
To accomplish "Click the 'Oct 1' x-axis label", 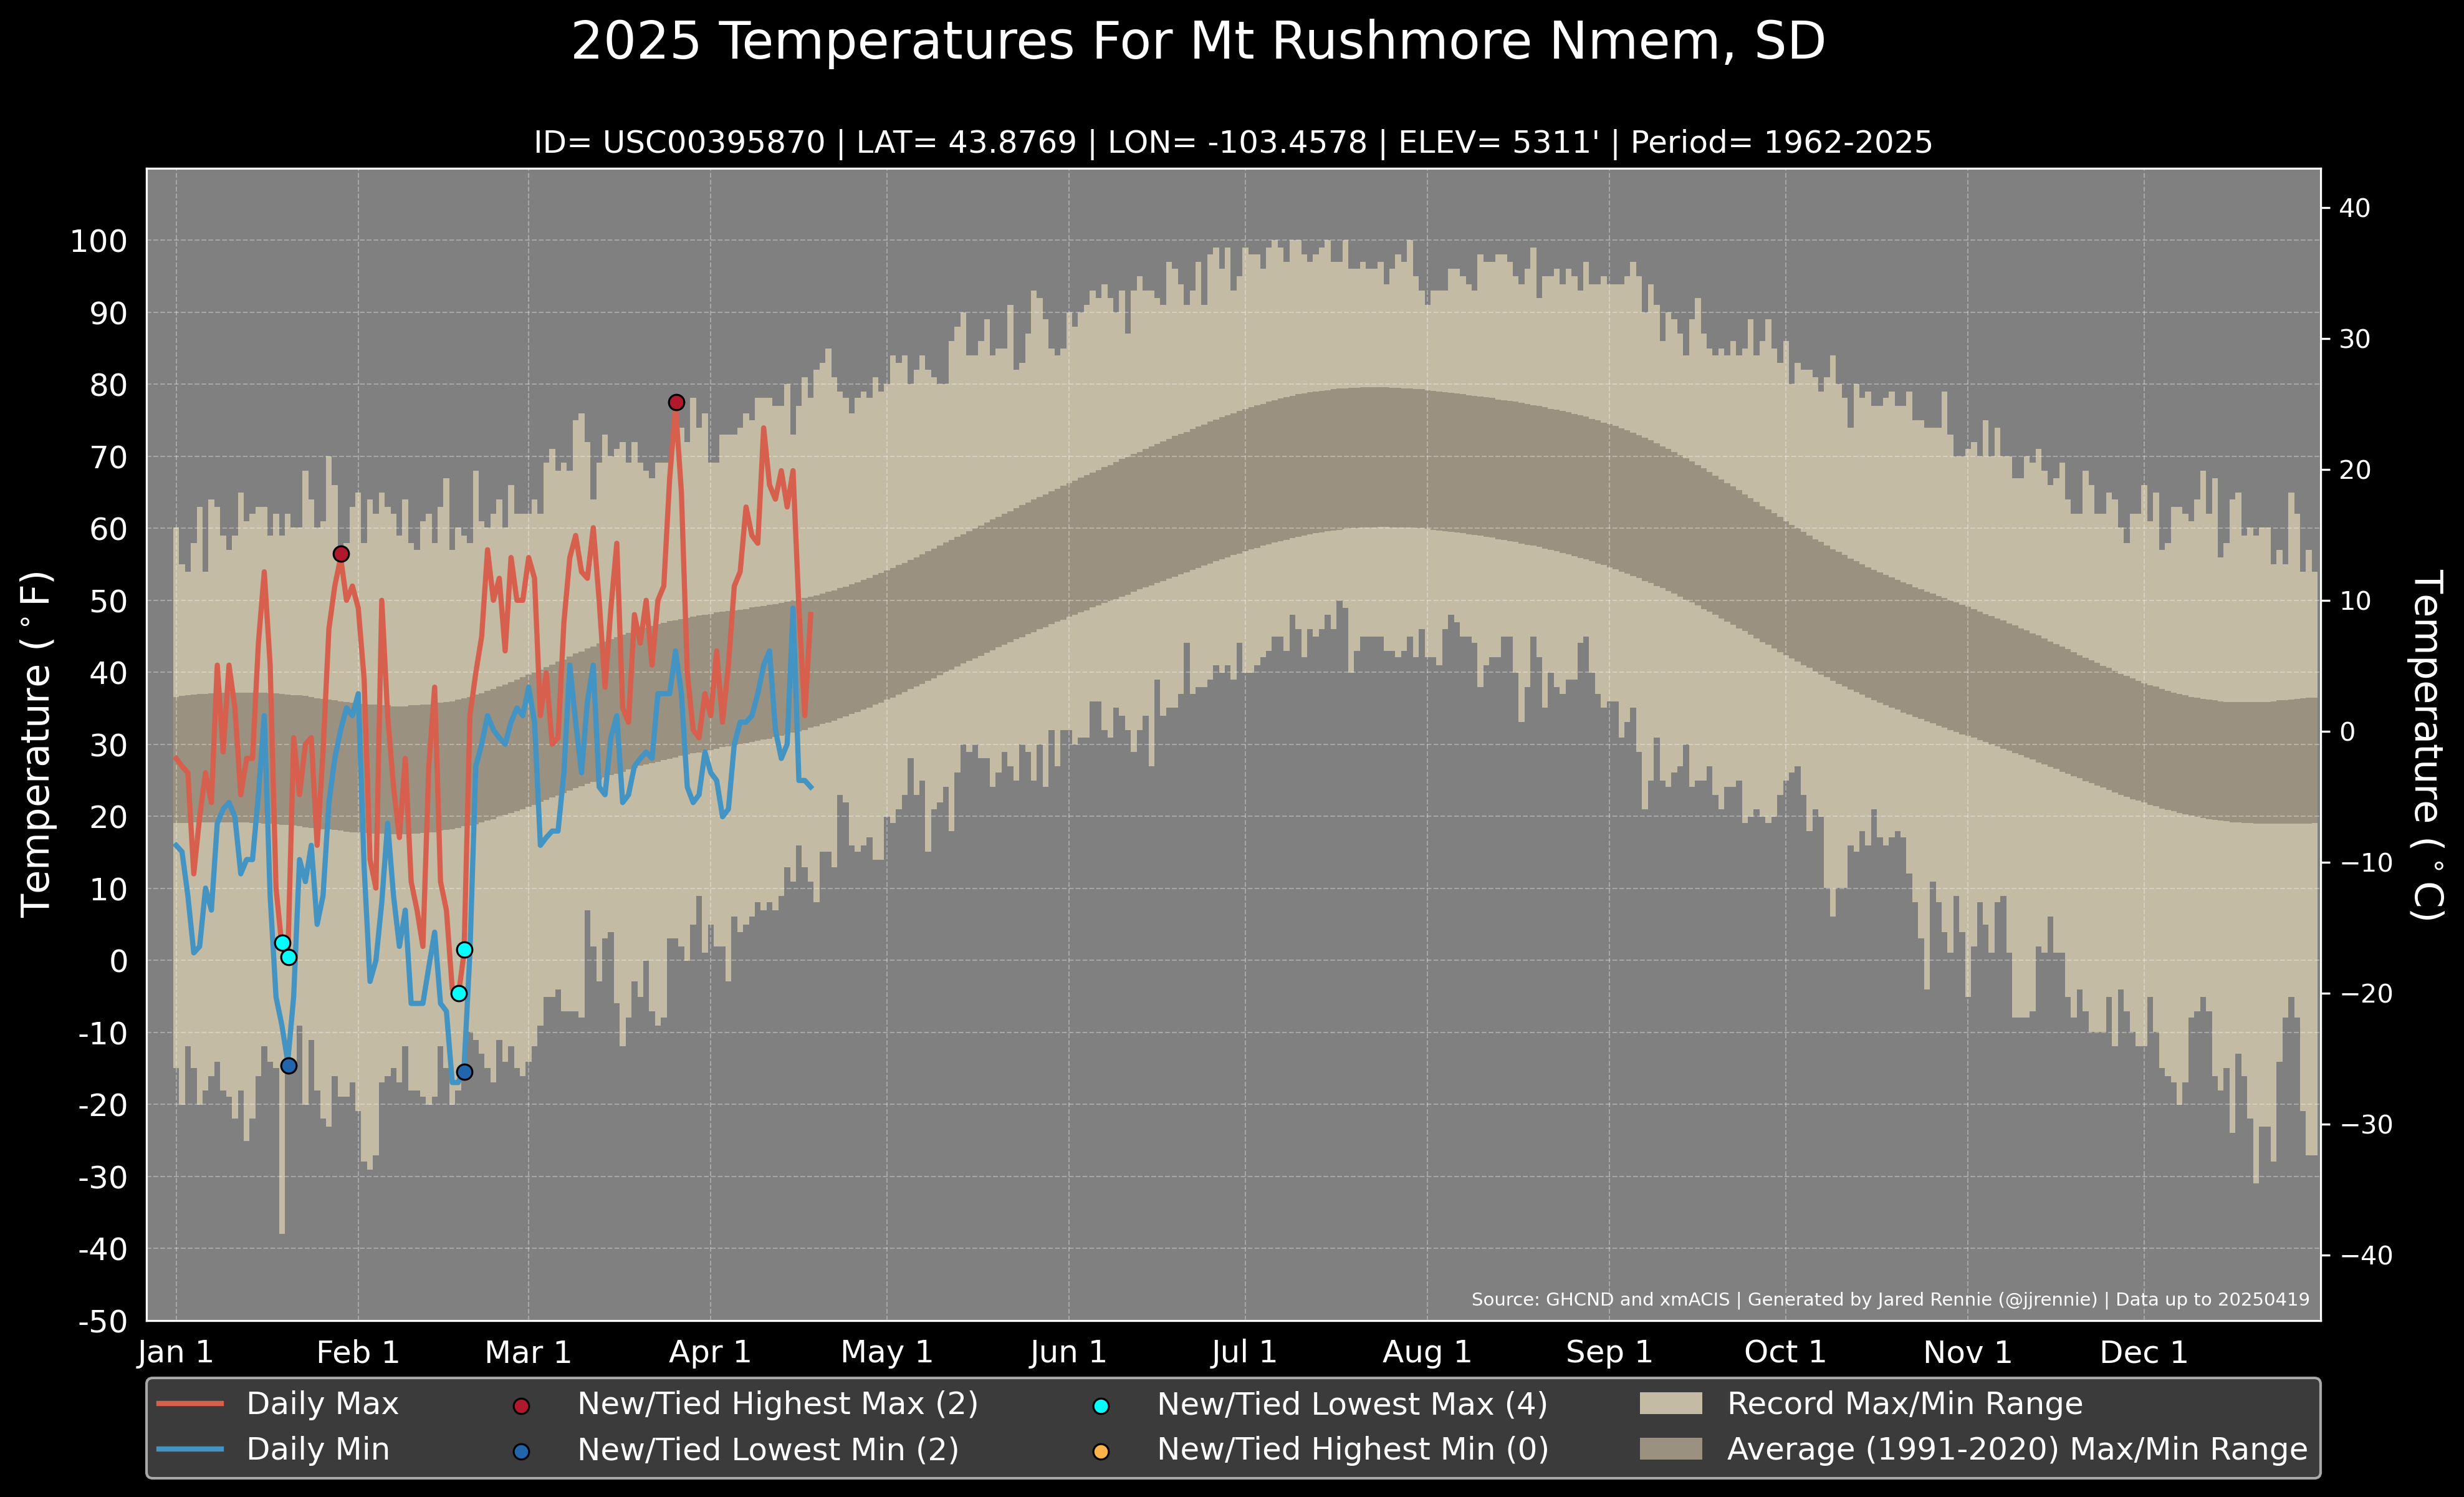I will click(x=1785, y=1352).
